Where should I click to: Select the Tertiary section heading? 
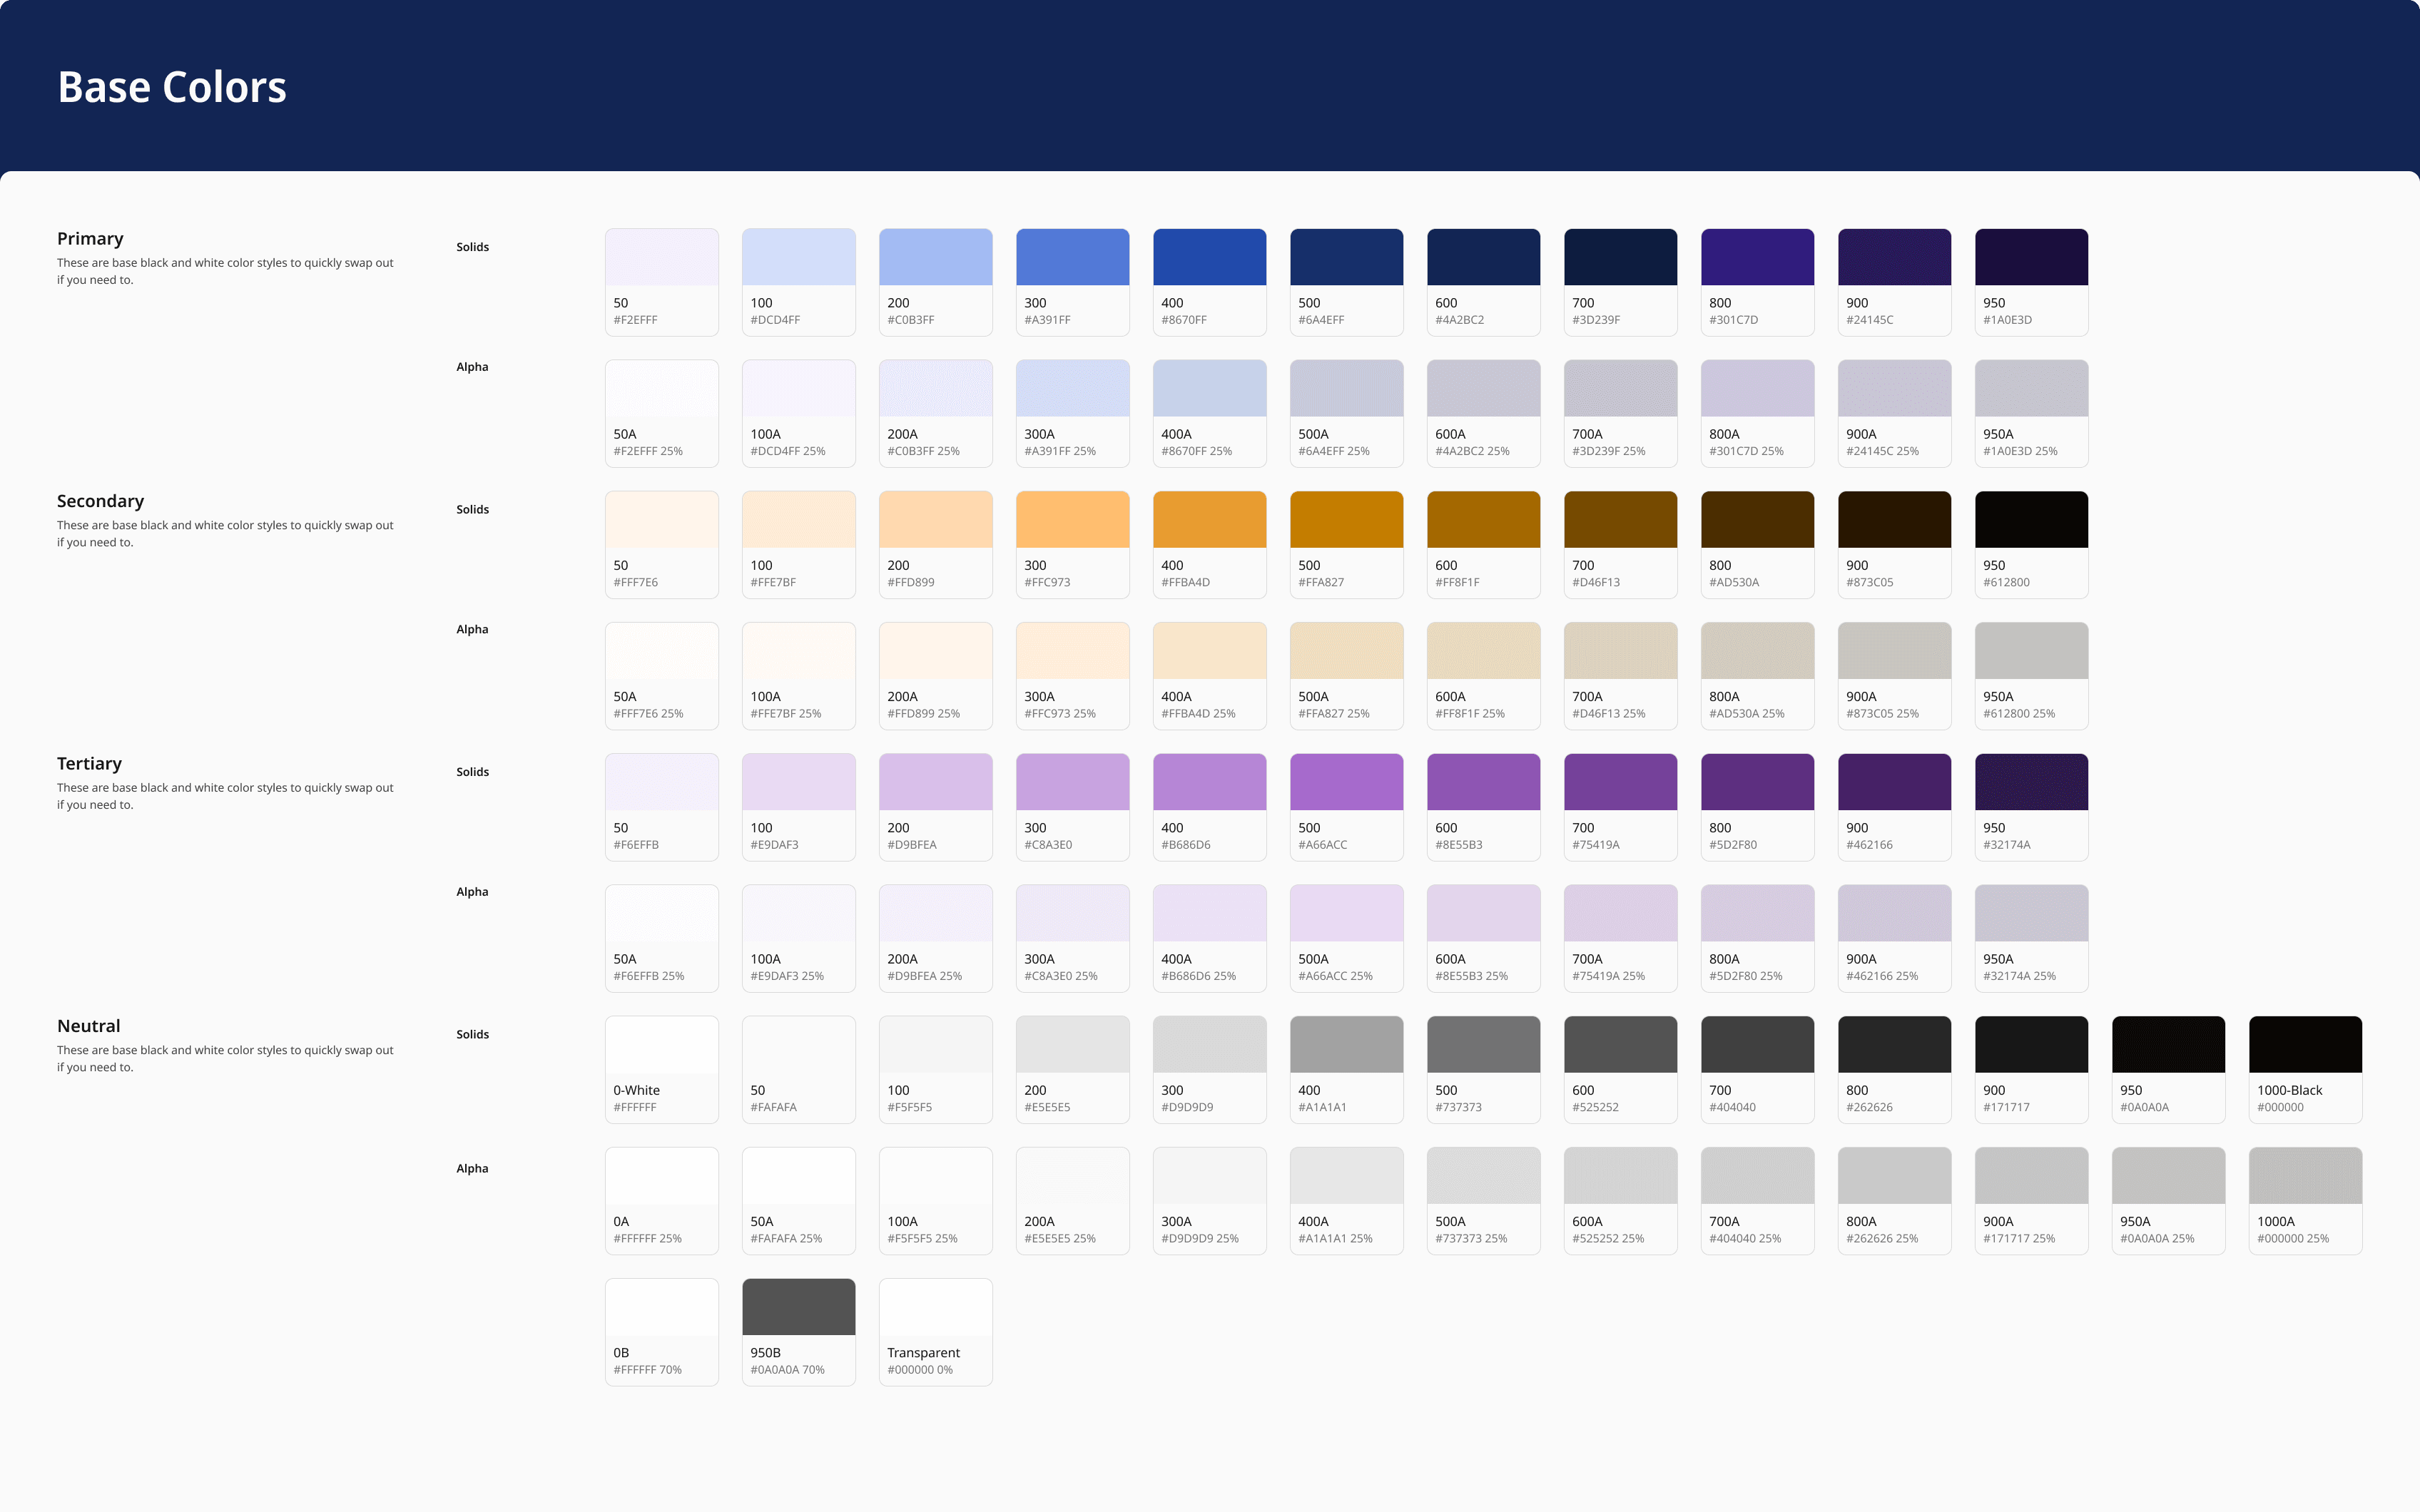[x=89, y=763]
